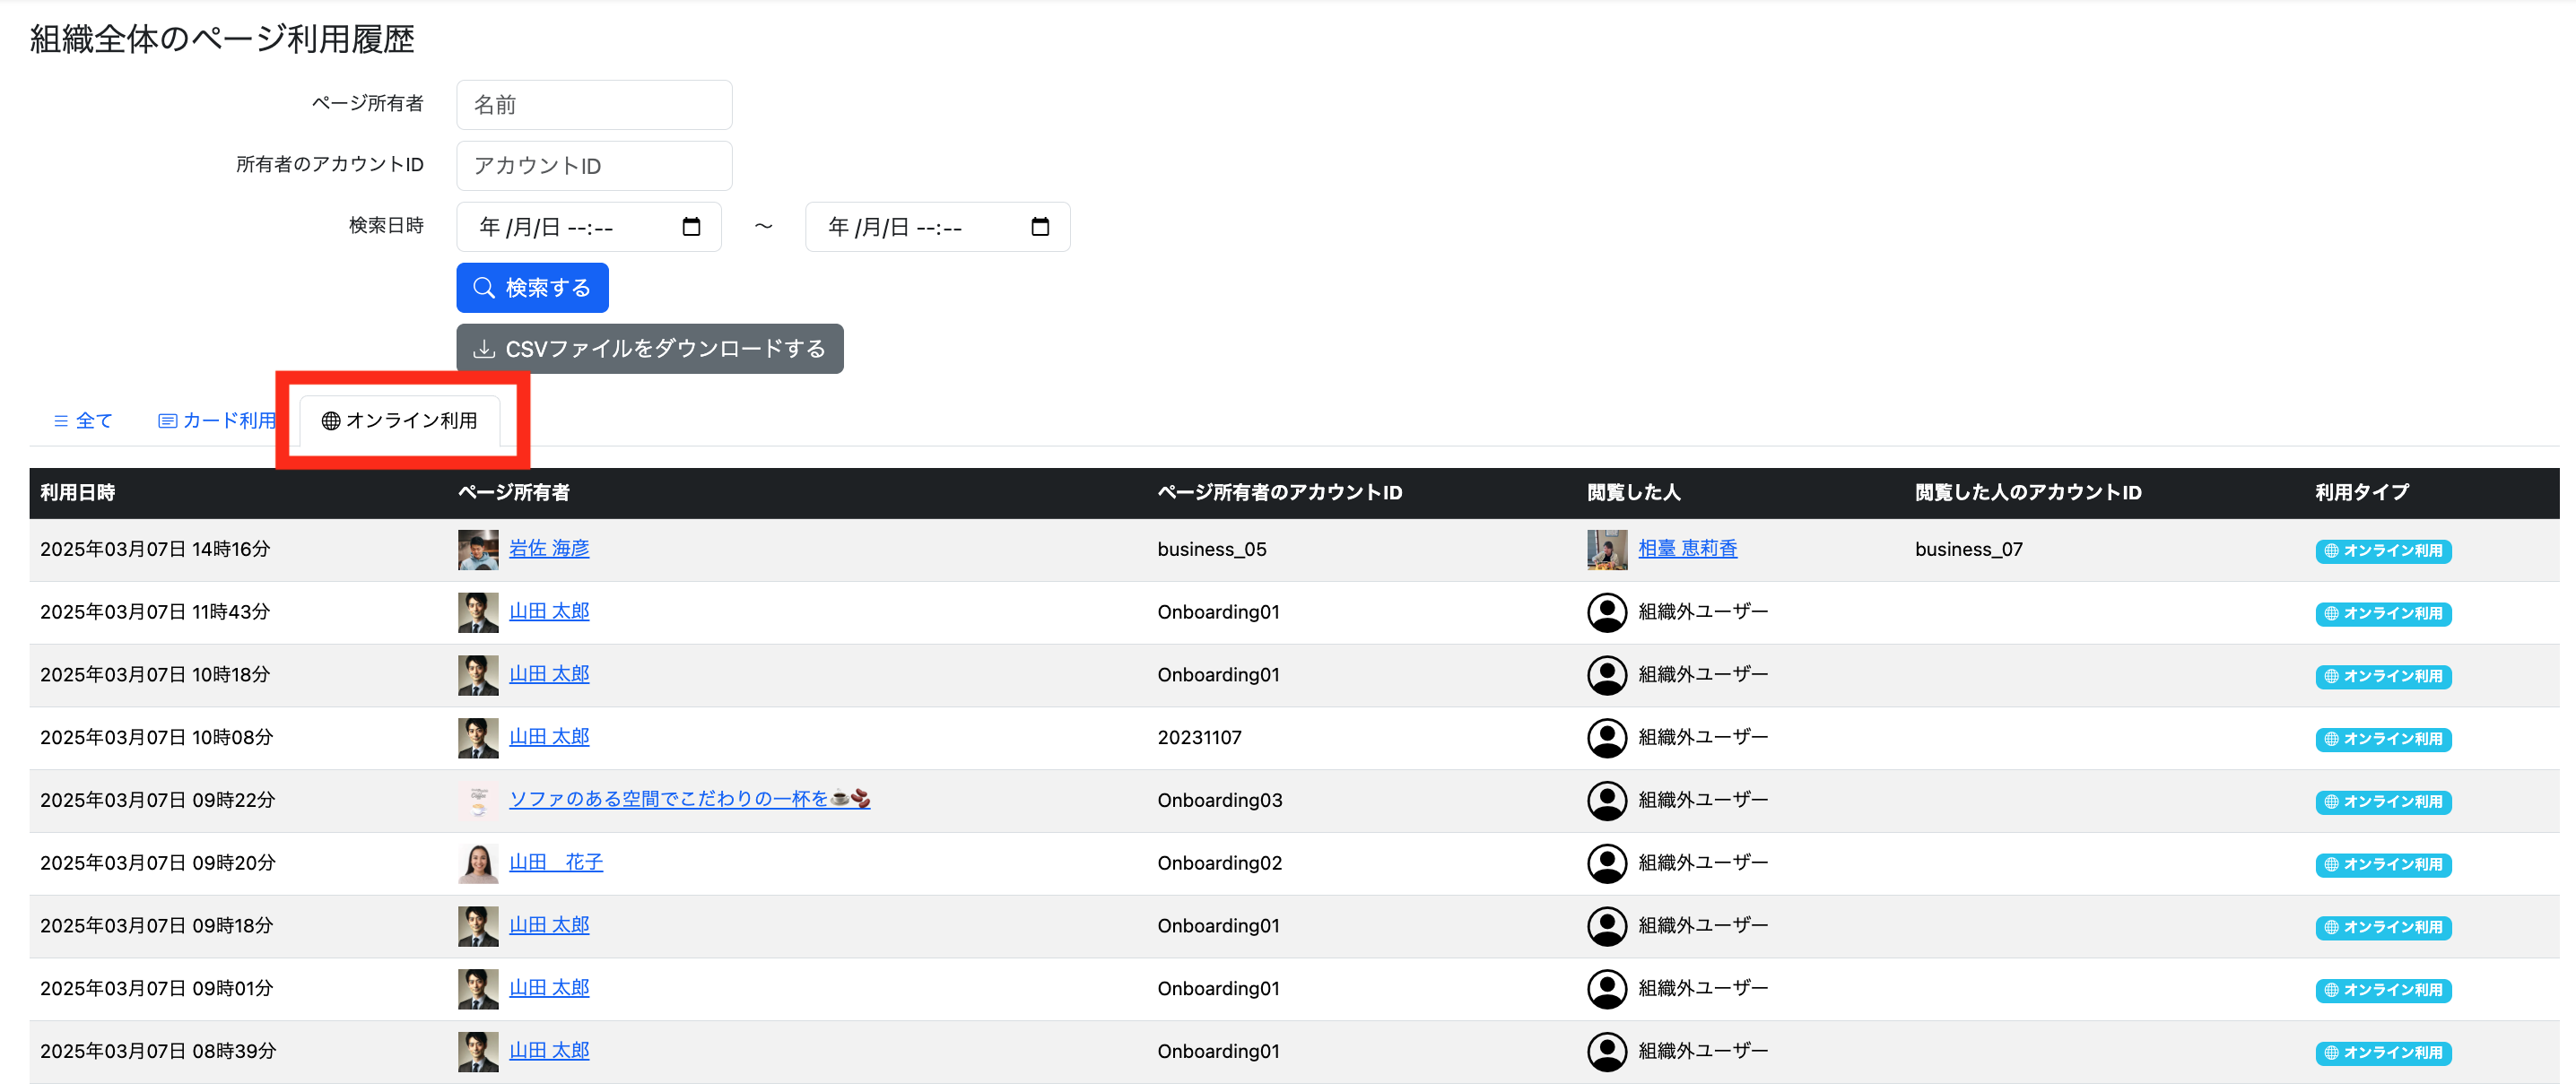Viewport: 2576px width, 1092px height.
Task: Open the 岩佐 海彦 page owner link
Action: tap(549, 548)
